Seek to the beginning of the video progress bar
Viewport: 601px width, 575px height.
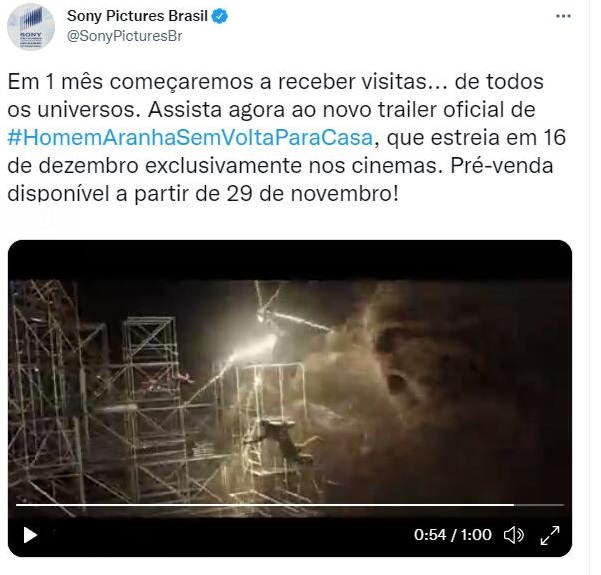pyautogui.click(x=18, y=505)
